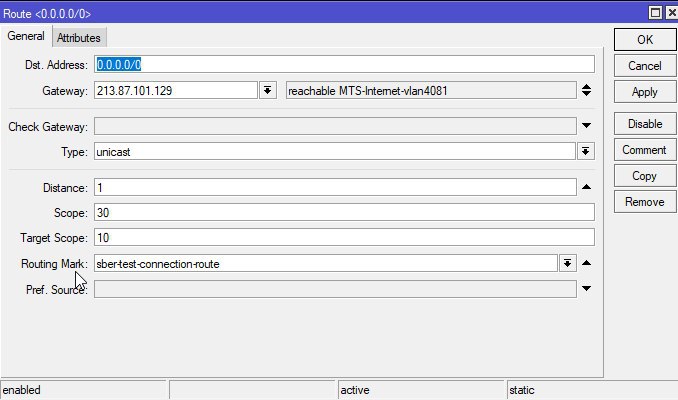Add a Comment to the route

(645, 150)
